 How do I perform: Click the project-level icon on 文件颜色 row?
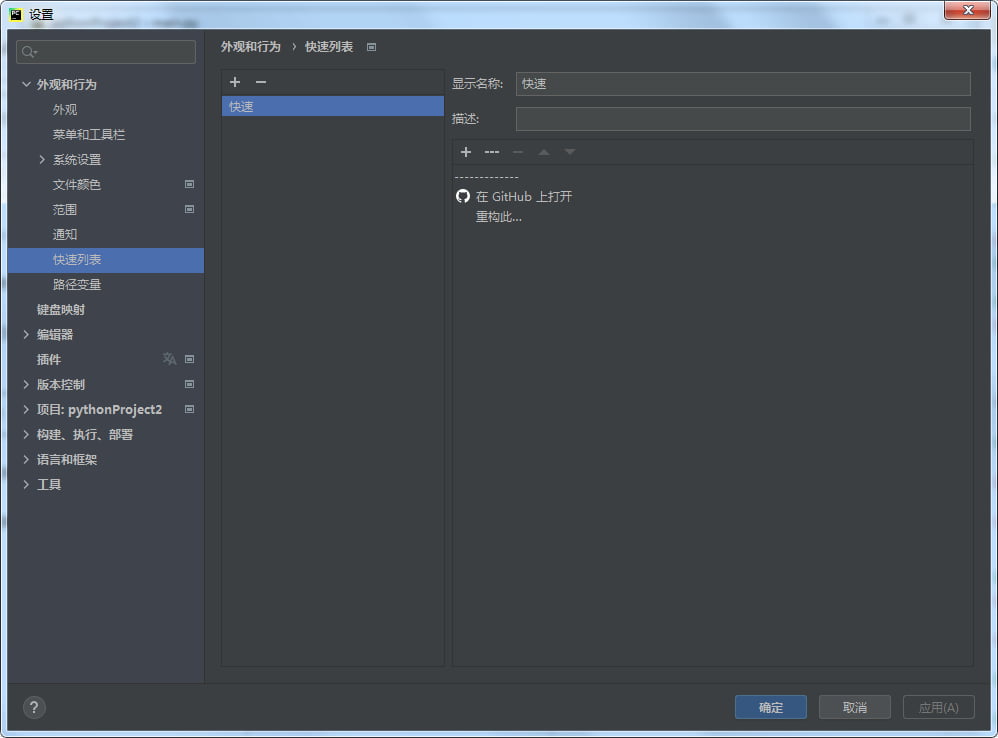(189, 184)
